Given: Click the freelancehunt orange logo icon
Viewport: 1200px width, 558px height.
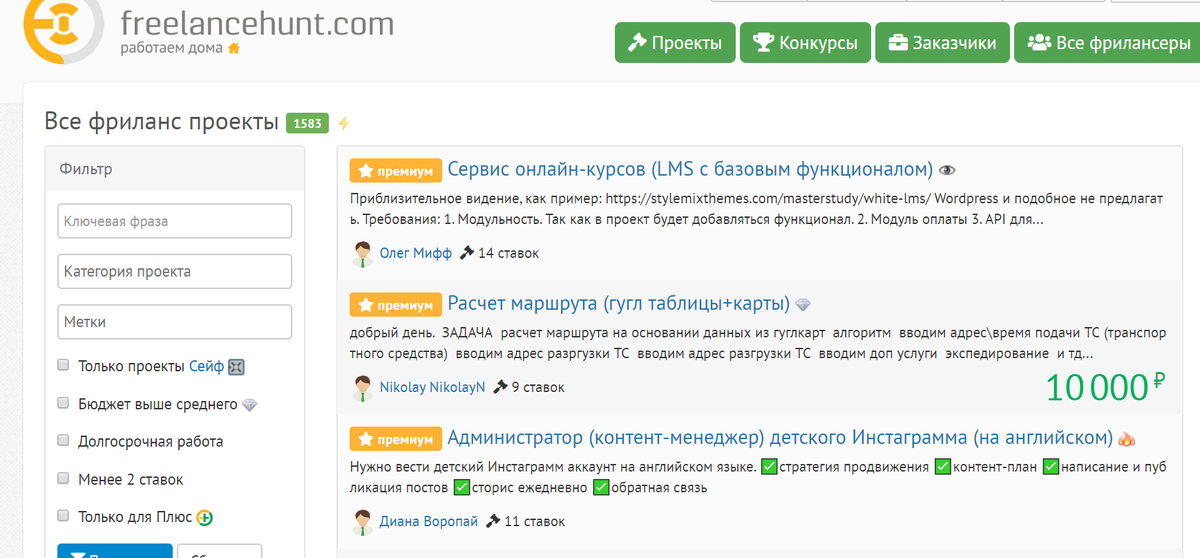Looking at the screenshot, I should (61, 24).
